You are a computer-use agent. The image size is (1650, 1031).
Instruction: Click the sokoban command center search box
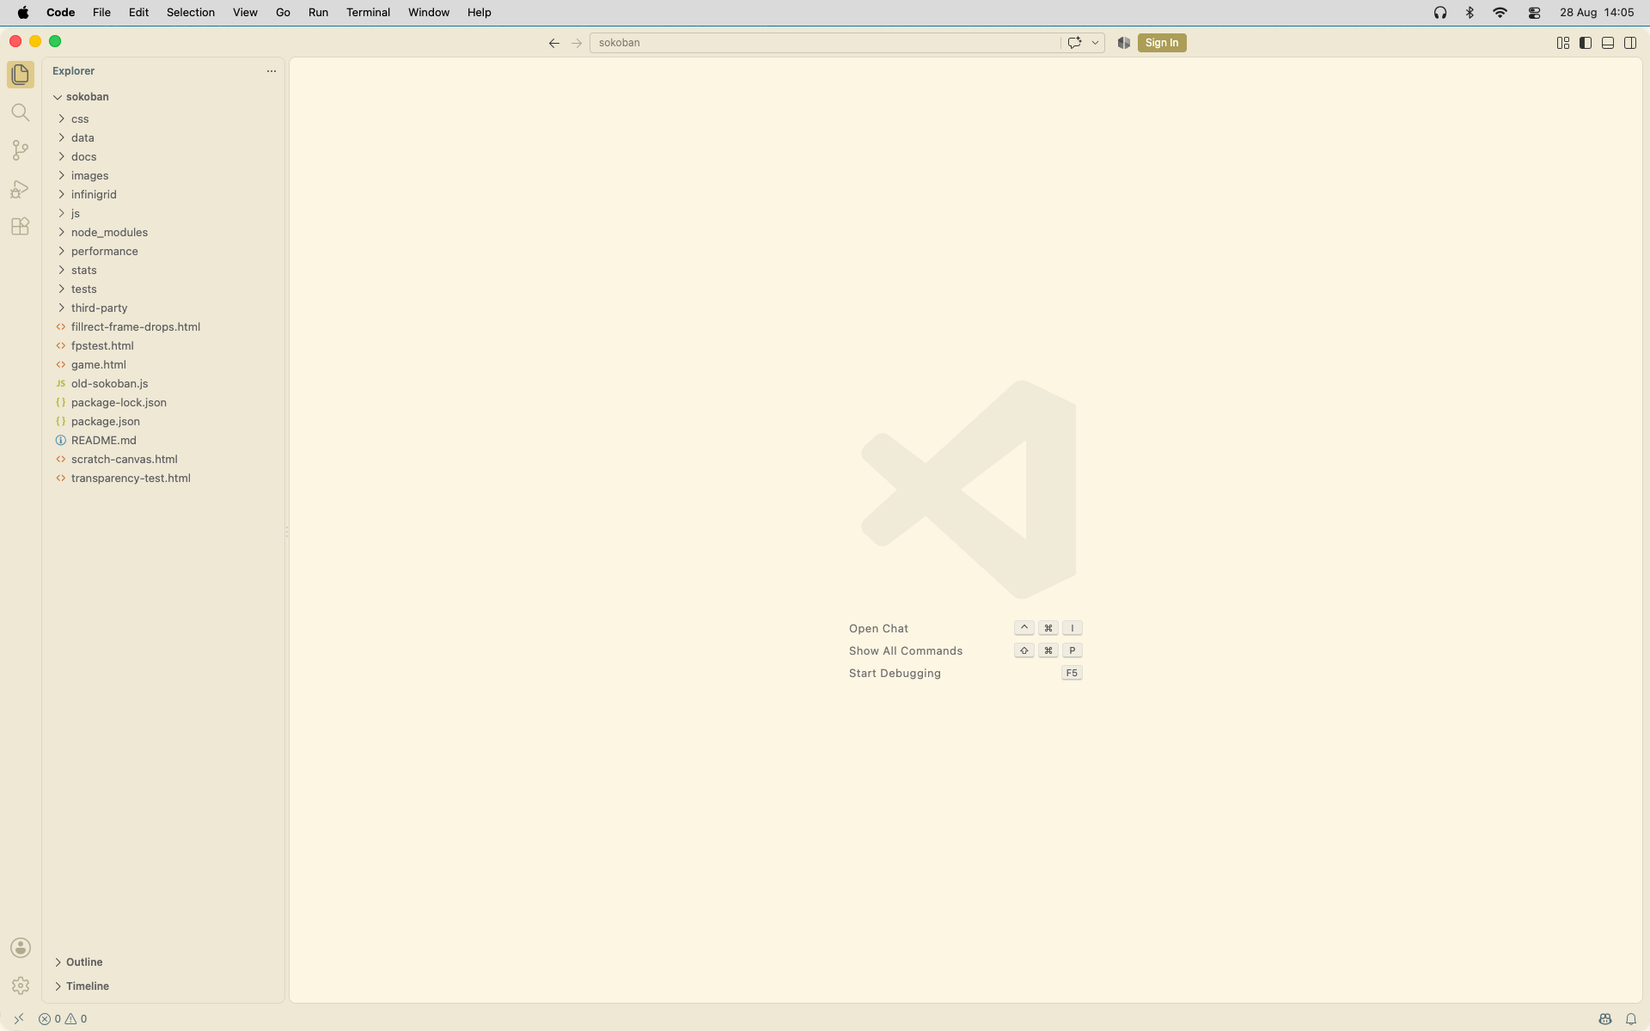click(824, 43)
